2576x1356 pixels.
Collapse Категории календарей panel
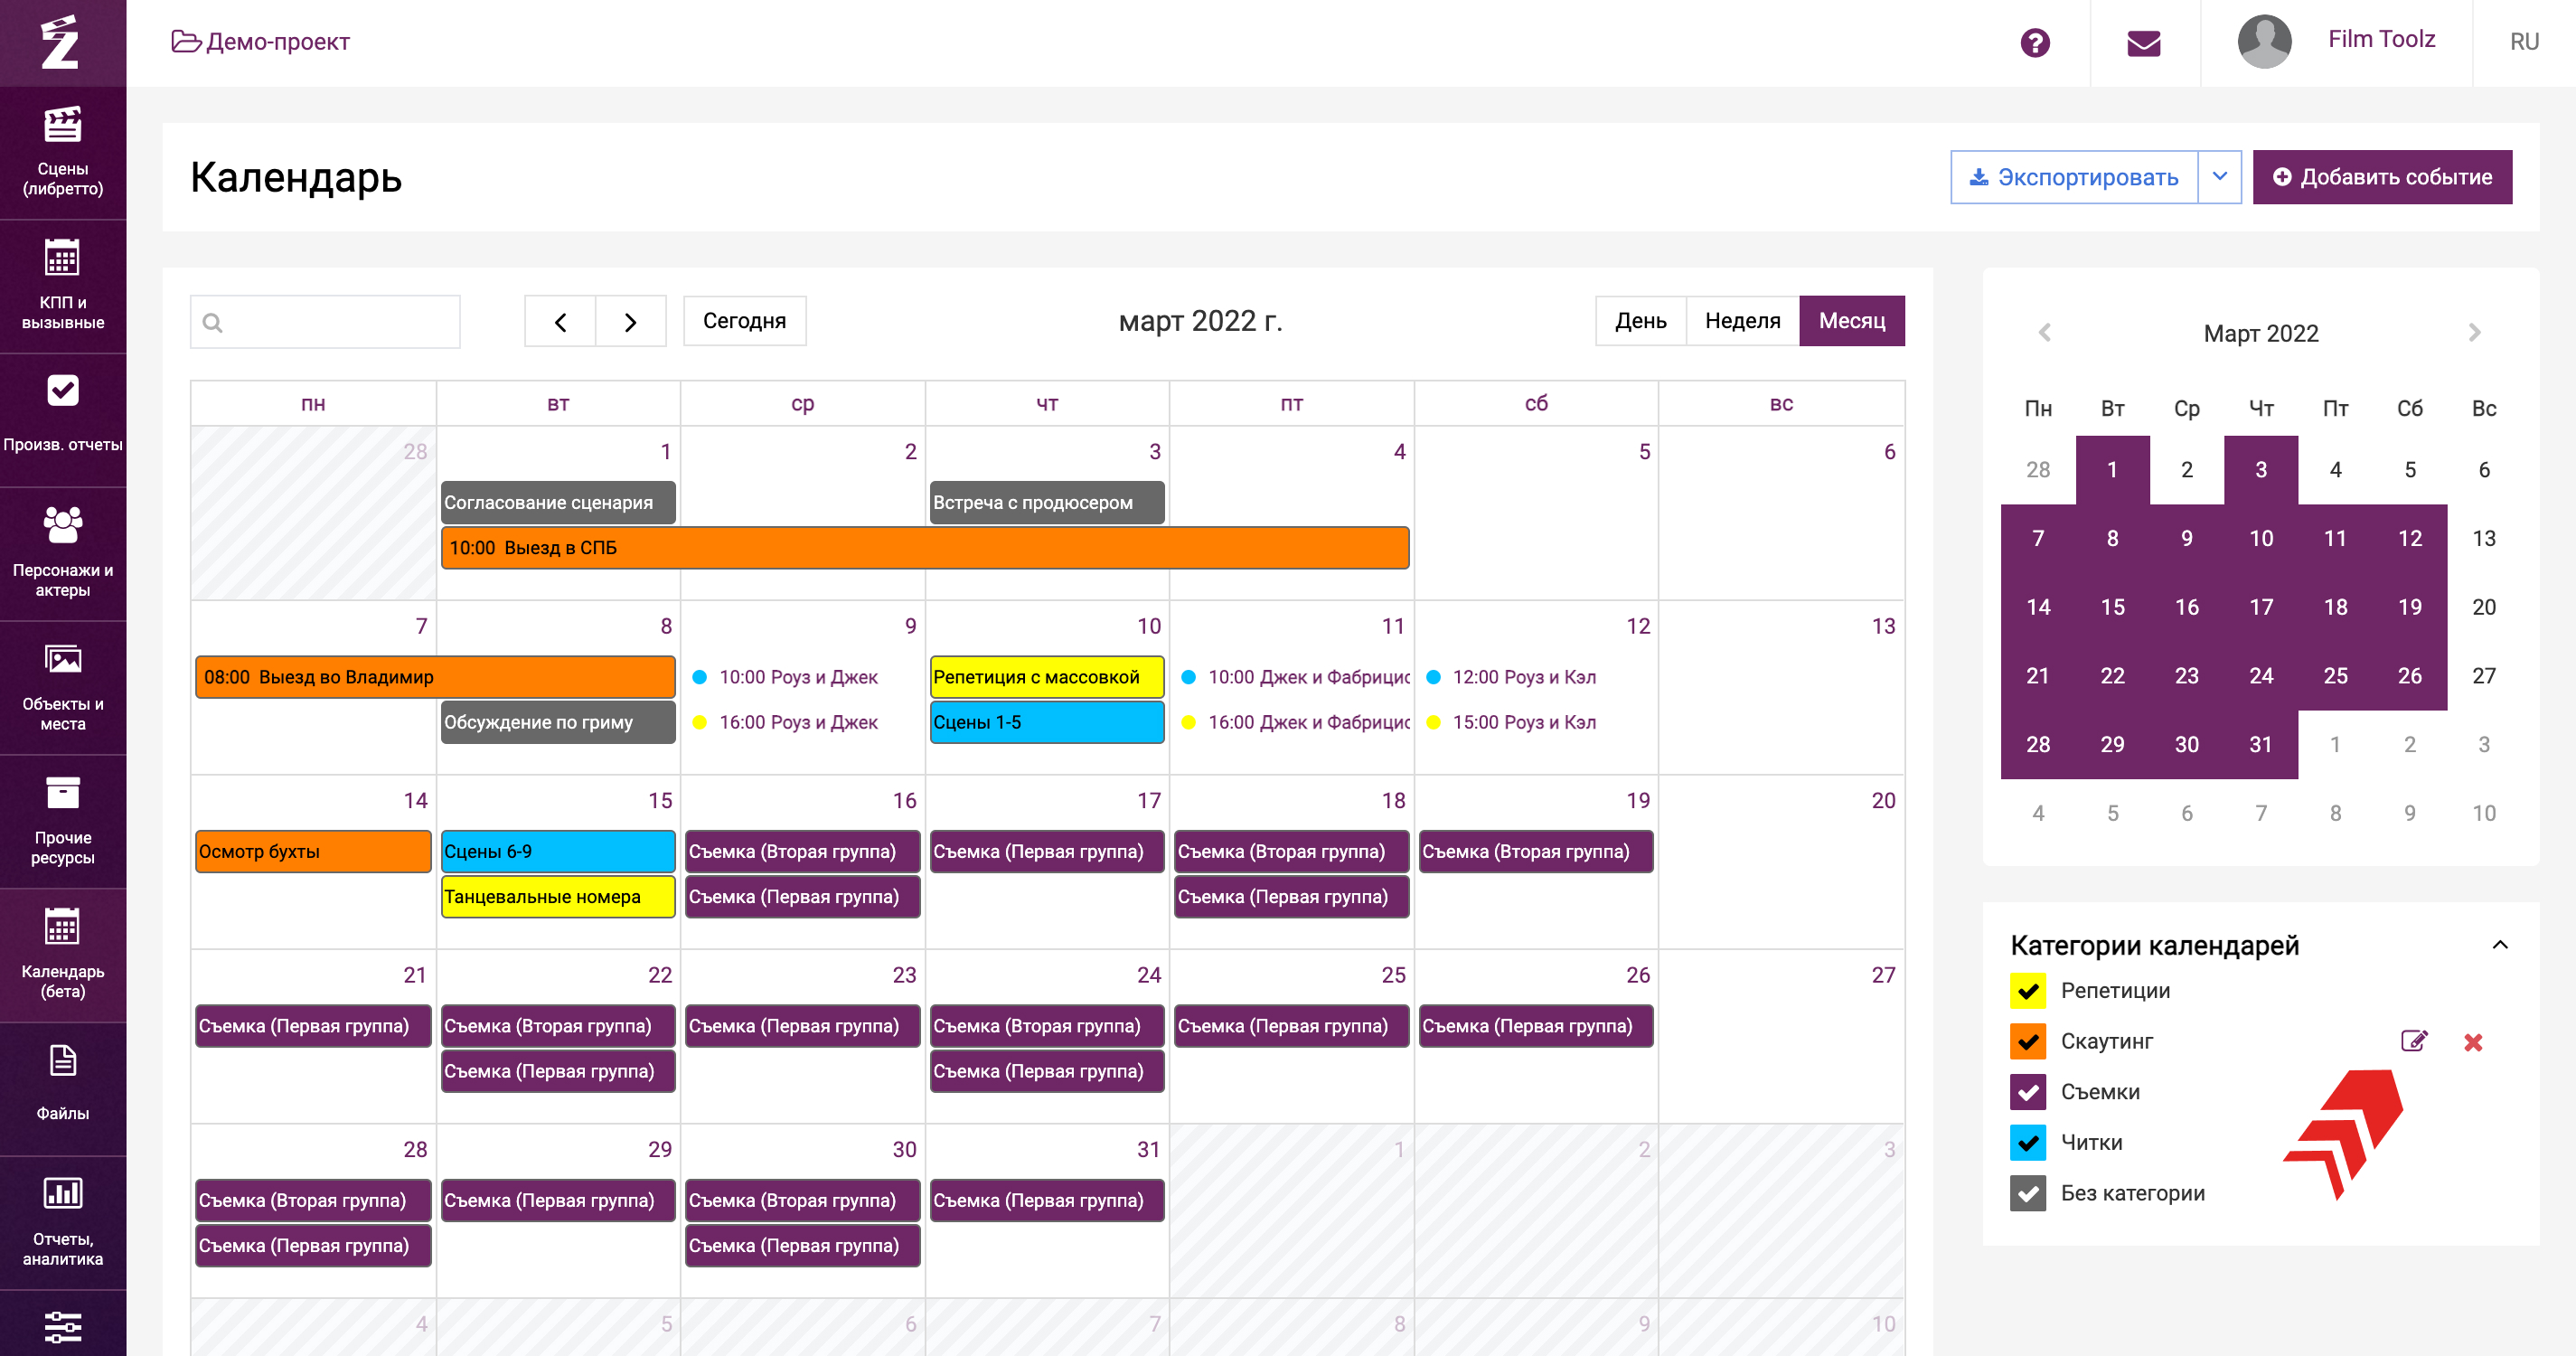pos(2499,945)
